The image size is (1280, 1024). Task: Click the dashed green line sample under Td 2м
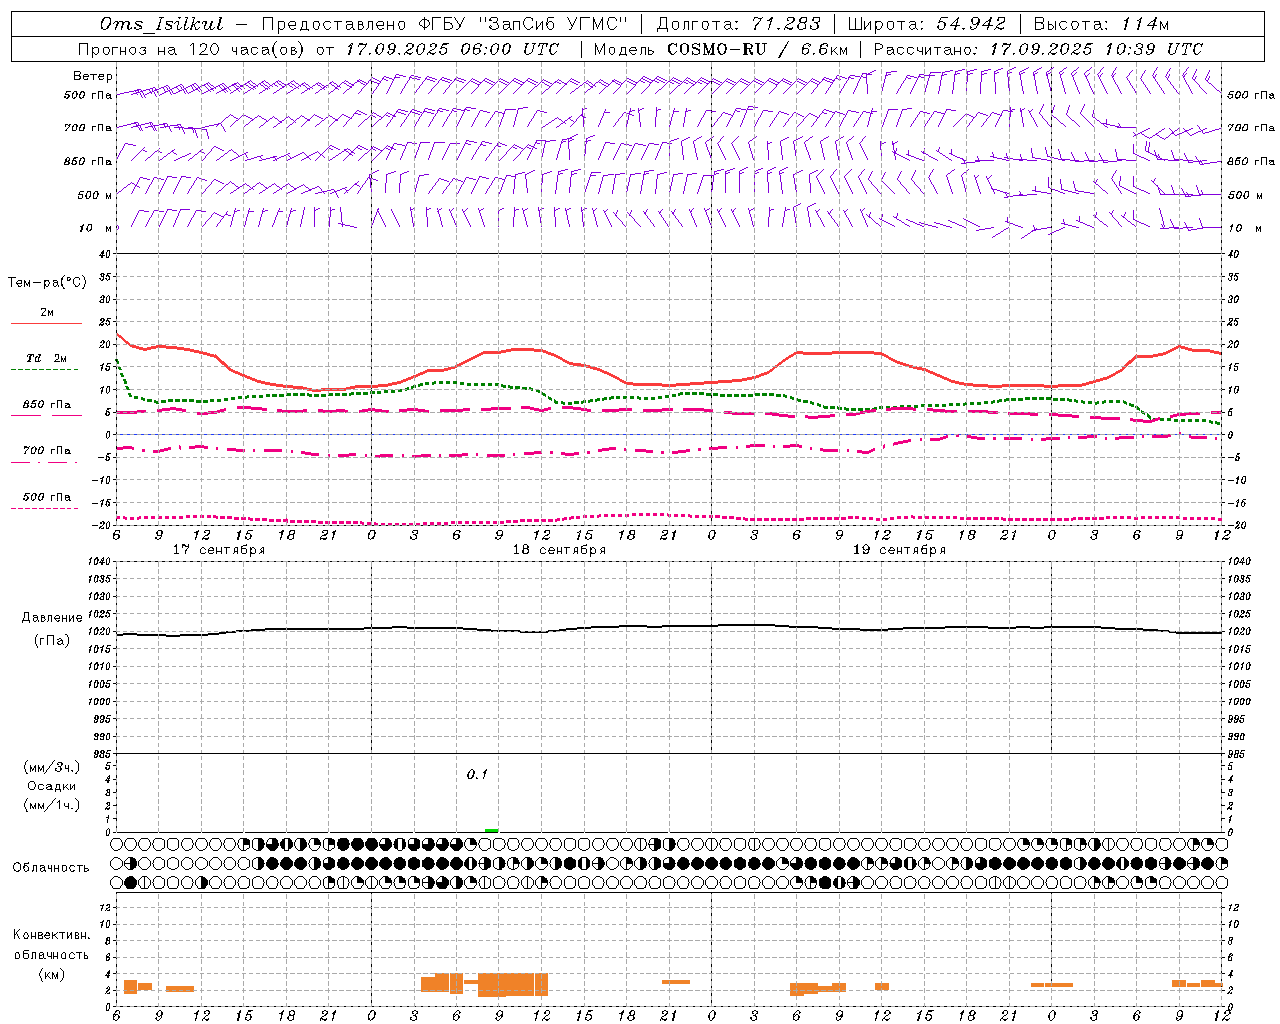[x=45, y=369]
